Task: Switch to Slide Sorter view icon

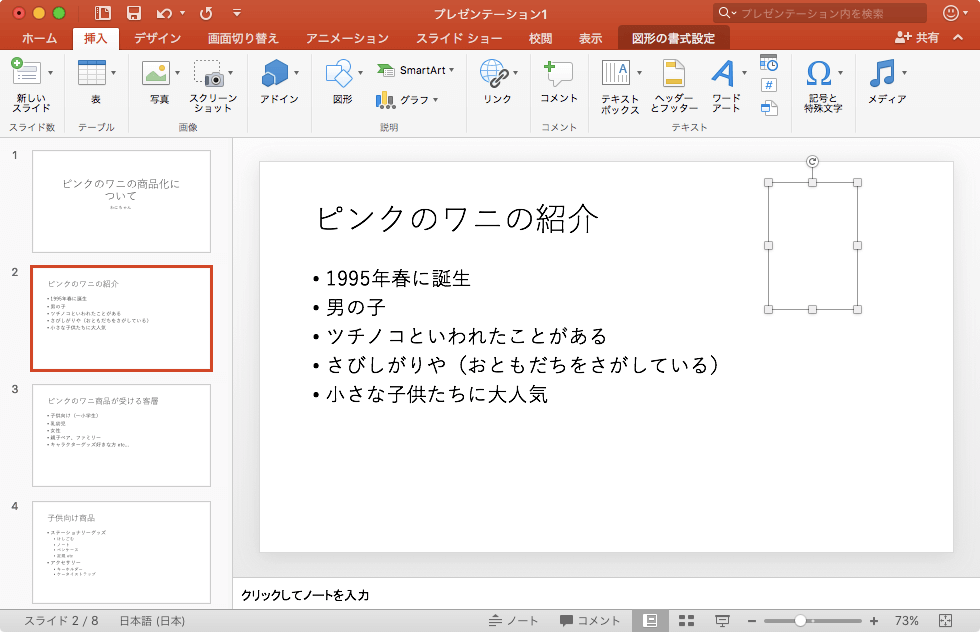Action: coord(686,621)
